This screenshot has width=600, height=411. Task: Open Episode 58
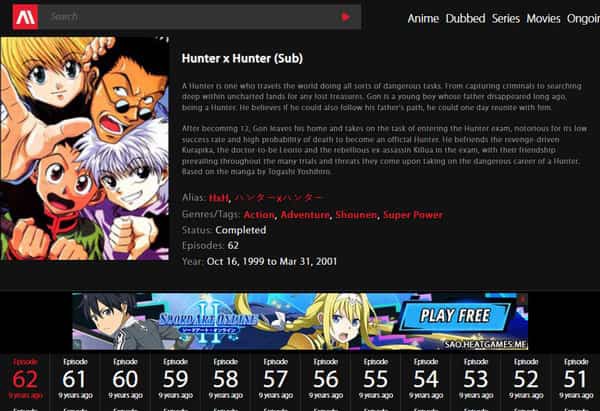pyautogui.click(x=226, y=379)
